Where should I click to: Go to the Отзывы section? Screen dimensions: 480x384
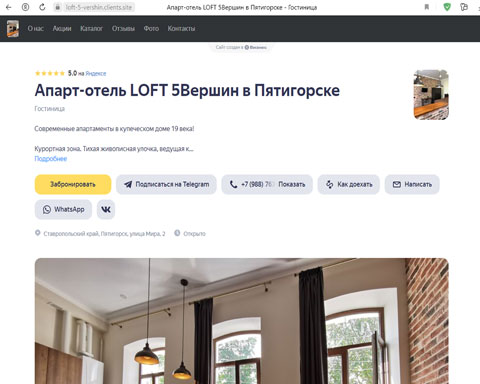[x=123, y=29]
